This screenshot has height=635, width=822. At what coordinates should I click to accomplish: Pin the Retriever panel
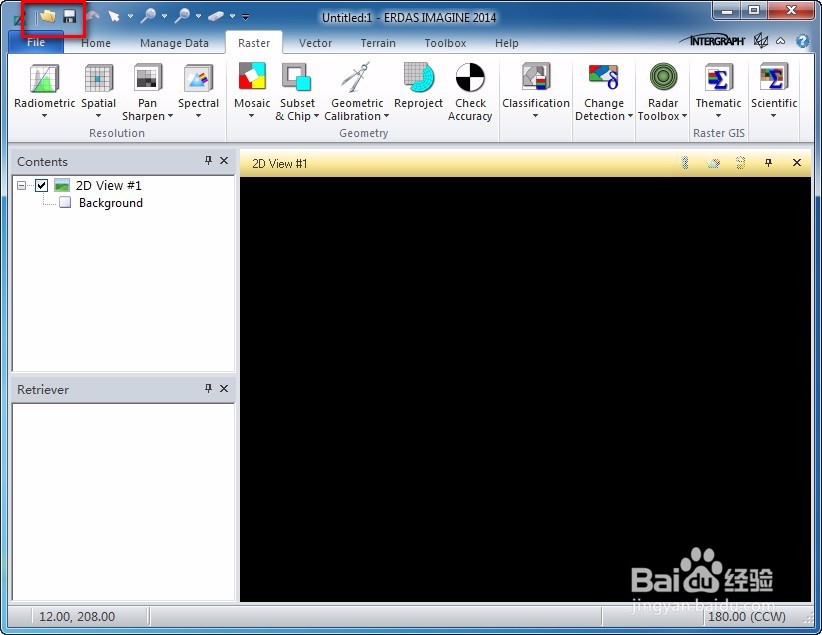click(208, 388)
